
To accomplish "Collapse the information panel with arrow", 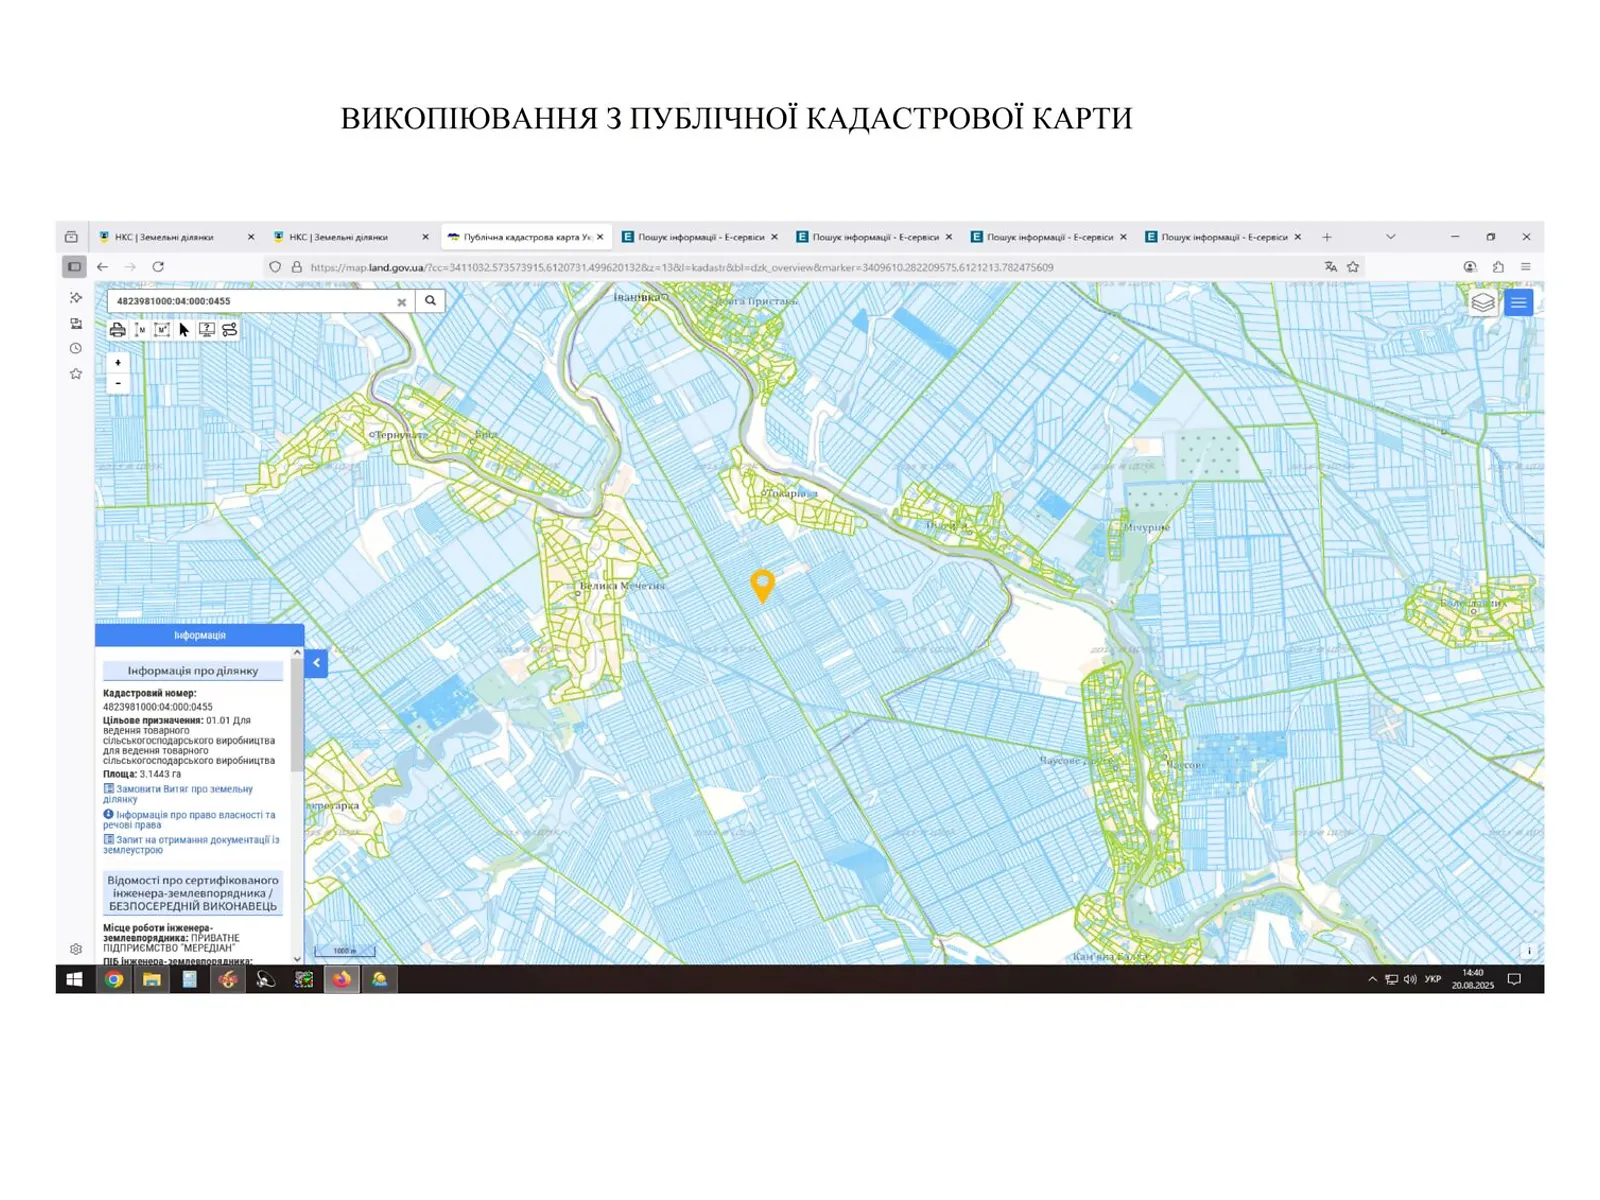I will pos(316,663).
